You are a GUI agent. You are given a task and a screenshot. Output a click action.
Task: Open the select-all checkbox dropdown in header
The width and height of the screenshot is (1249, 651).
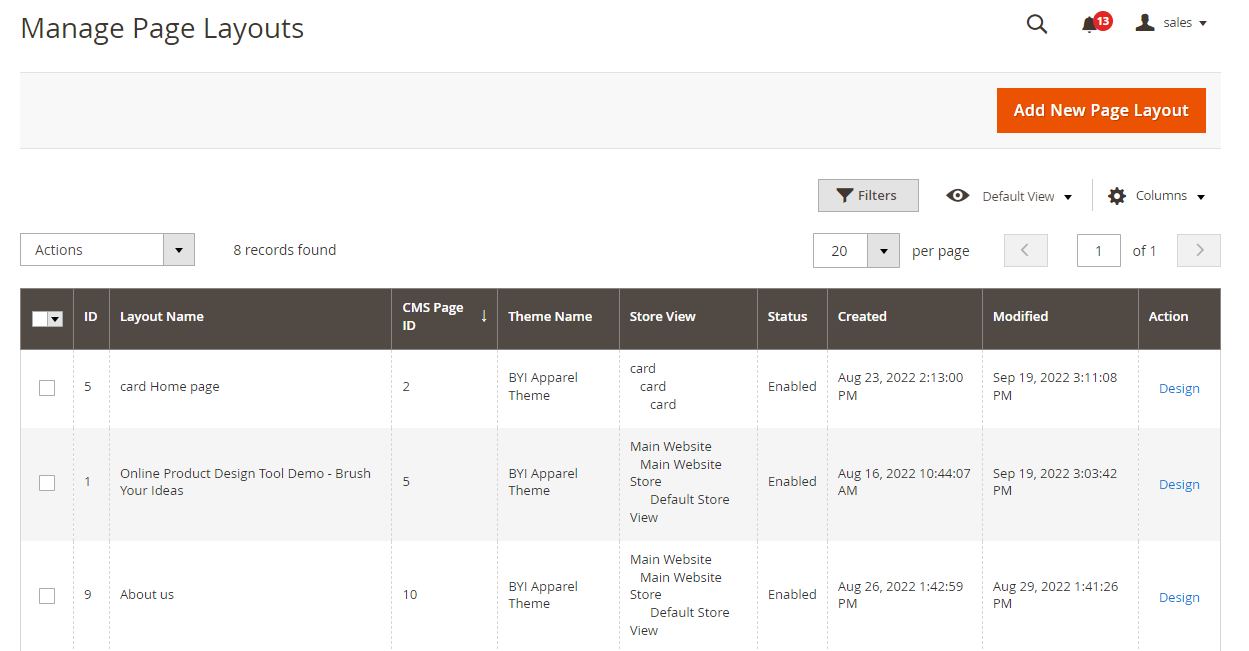click(x=55, y=319)
